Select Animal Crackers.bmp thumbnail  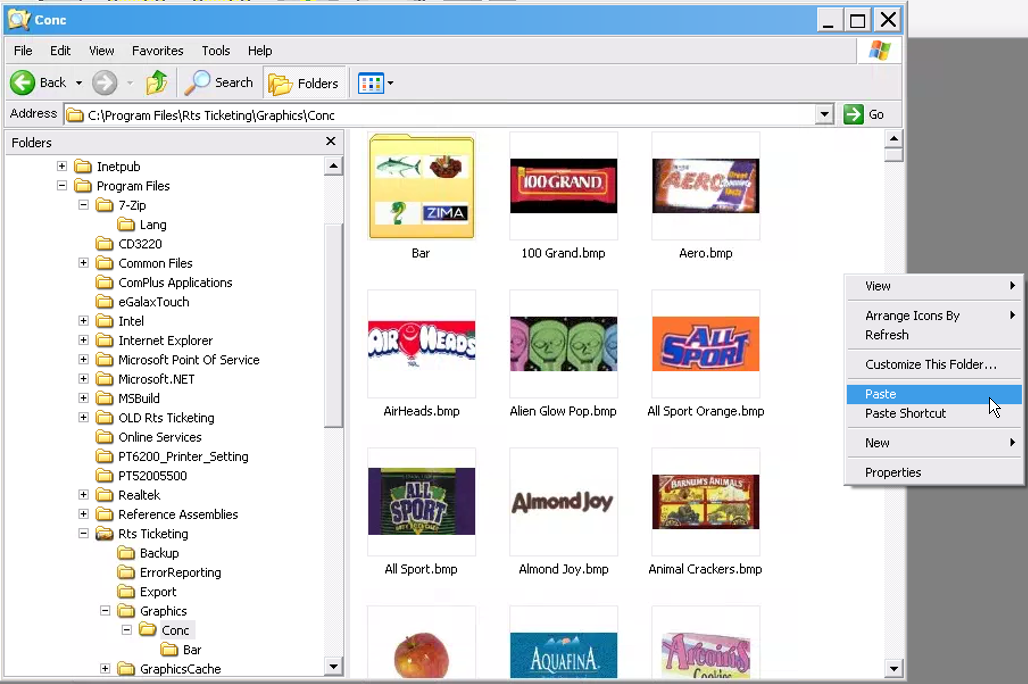click(705, 502)
